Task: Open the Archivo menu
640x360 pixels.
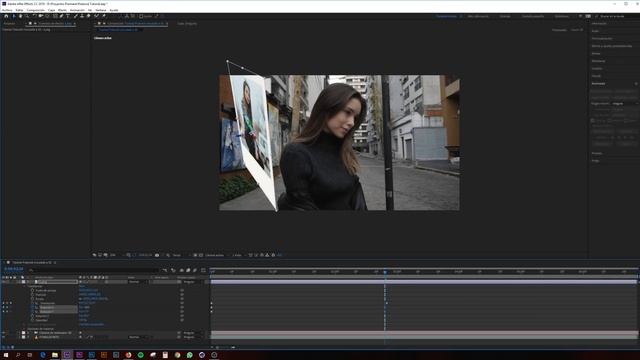Action: pyautogui.click(x=7, y=10)
